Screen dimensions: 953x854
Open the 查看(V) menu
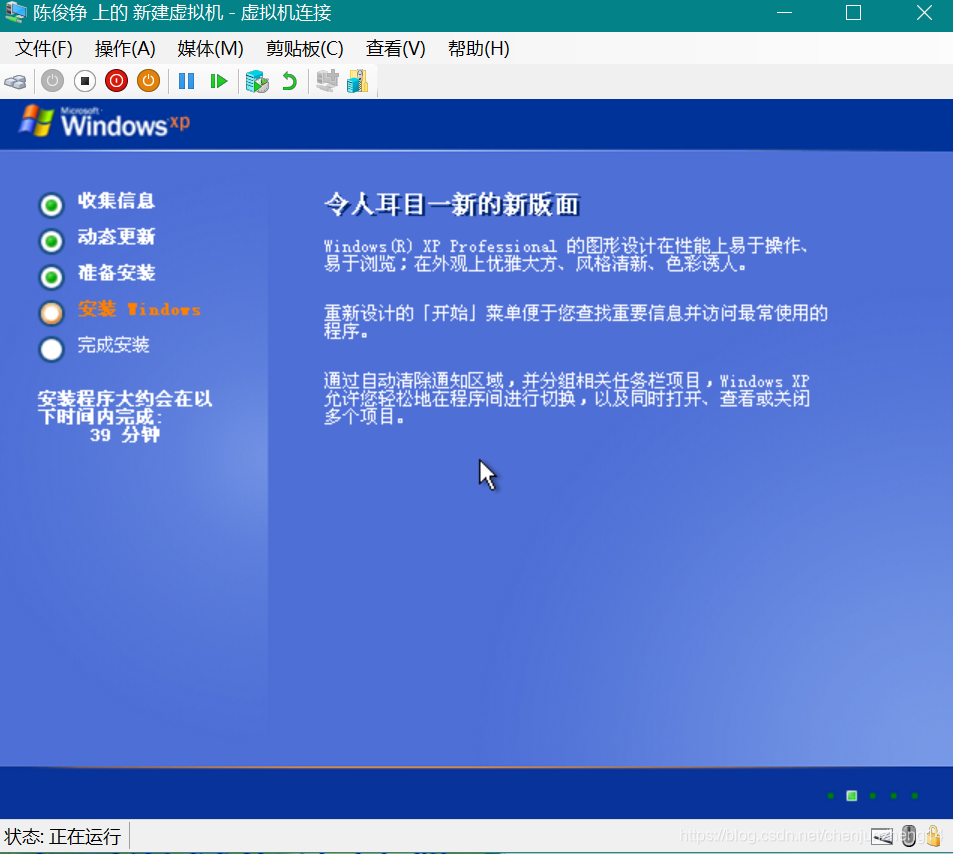(395, 48)
